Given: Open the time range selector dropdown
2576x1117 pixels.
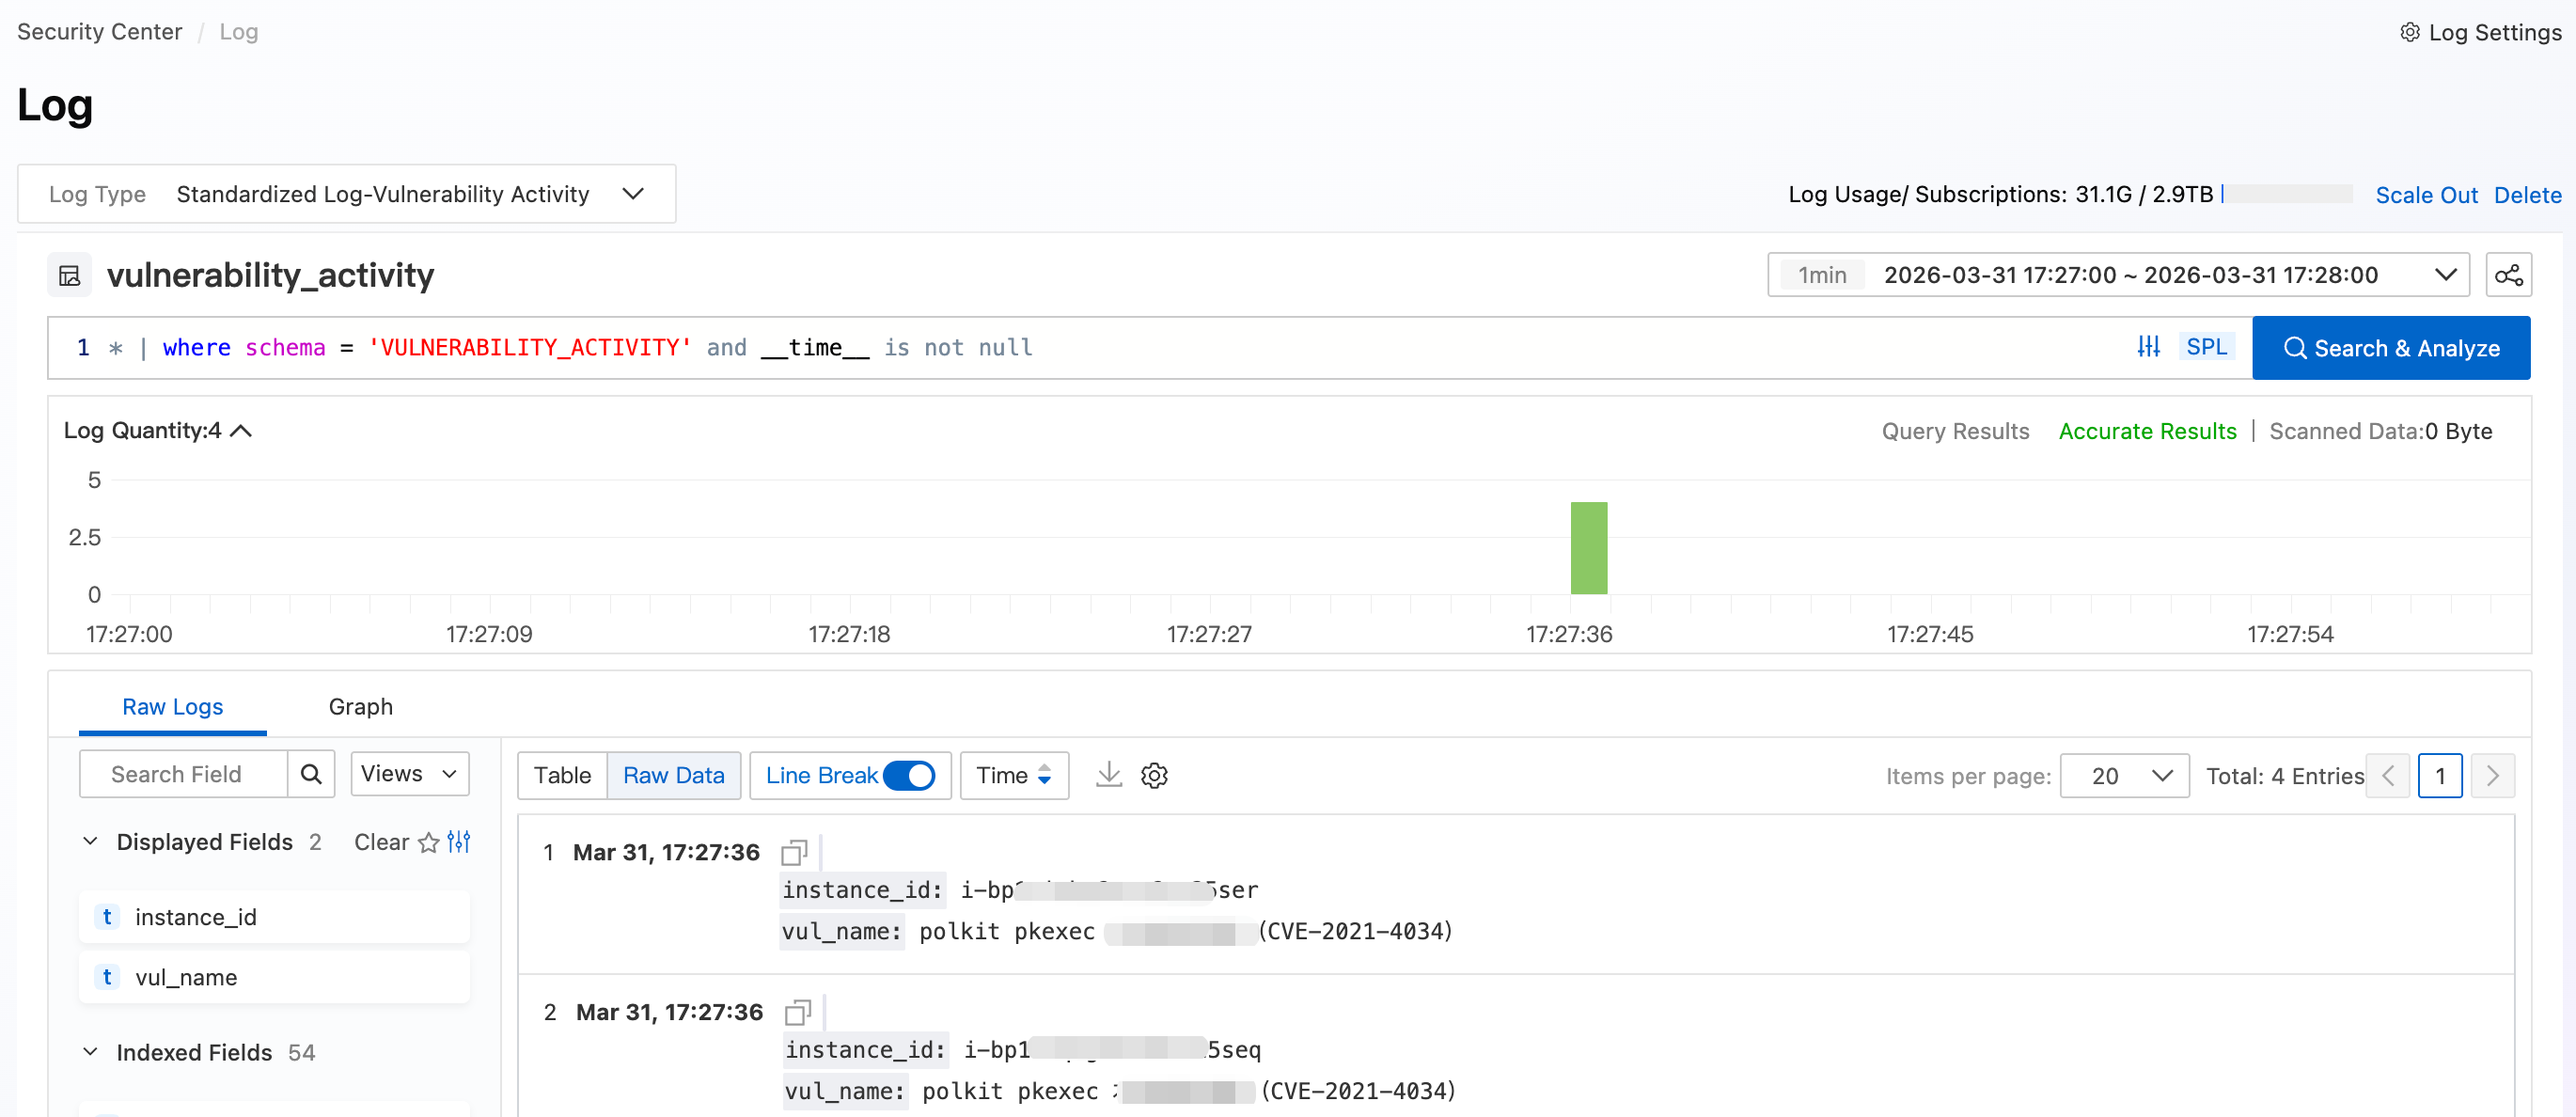Looking at the screenshot, I should [x=2118, y=275].
